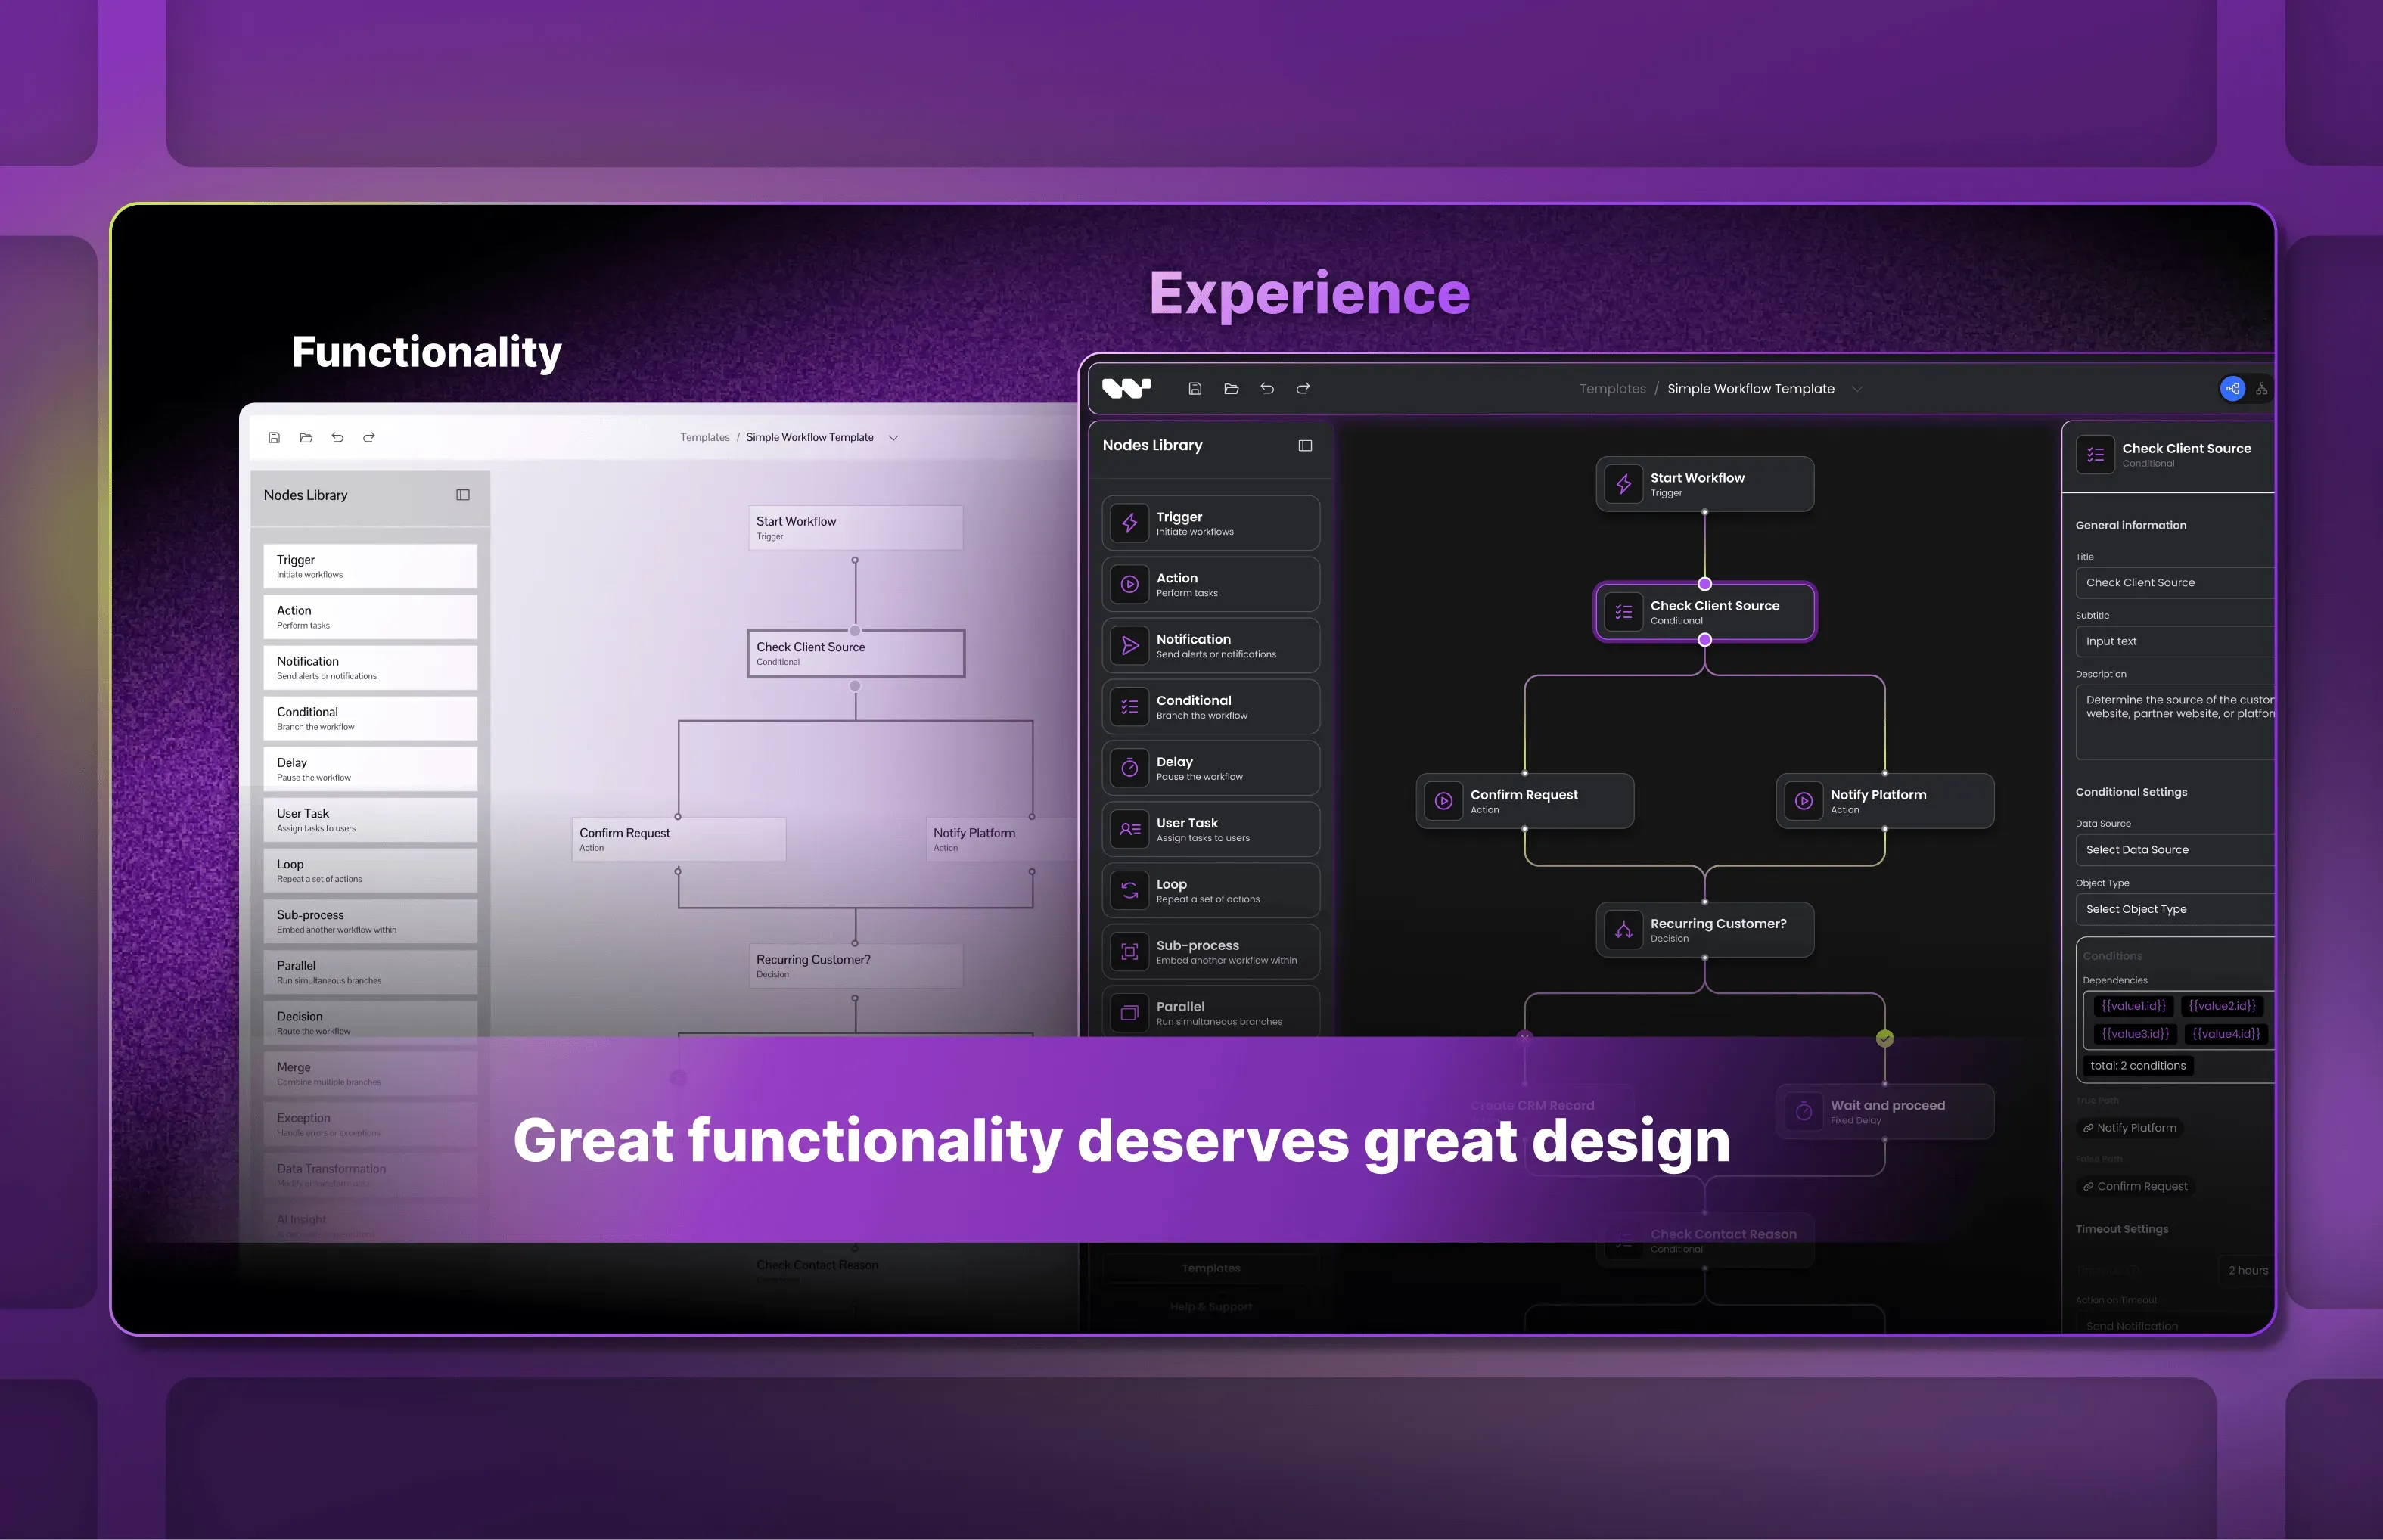Collapse the dark Nodes Library panel
The width and height of the screenshot is (2383, 1540).
[1305, 446]
